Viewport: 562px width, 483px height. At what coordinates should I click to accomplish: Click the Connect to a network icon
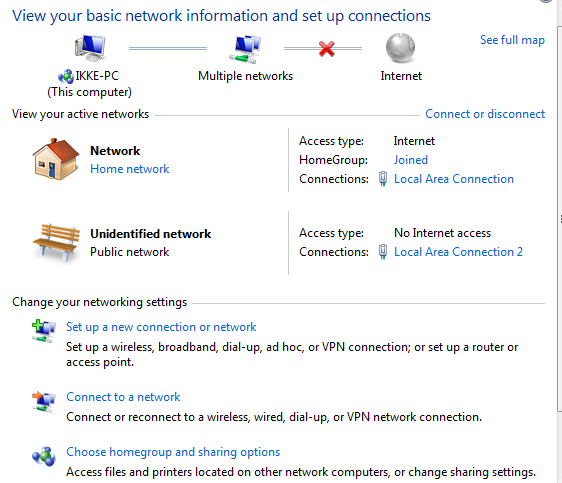(x=43, y=401)
